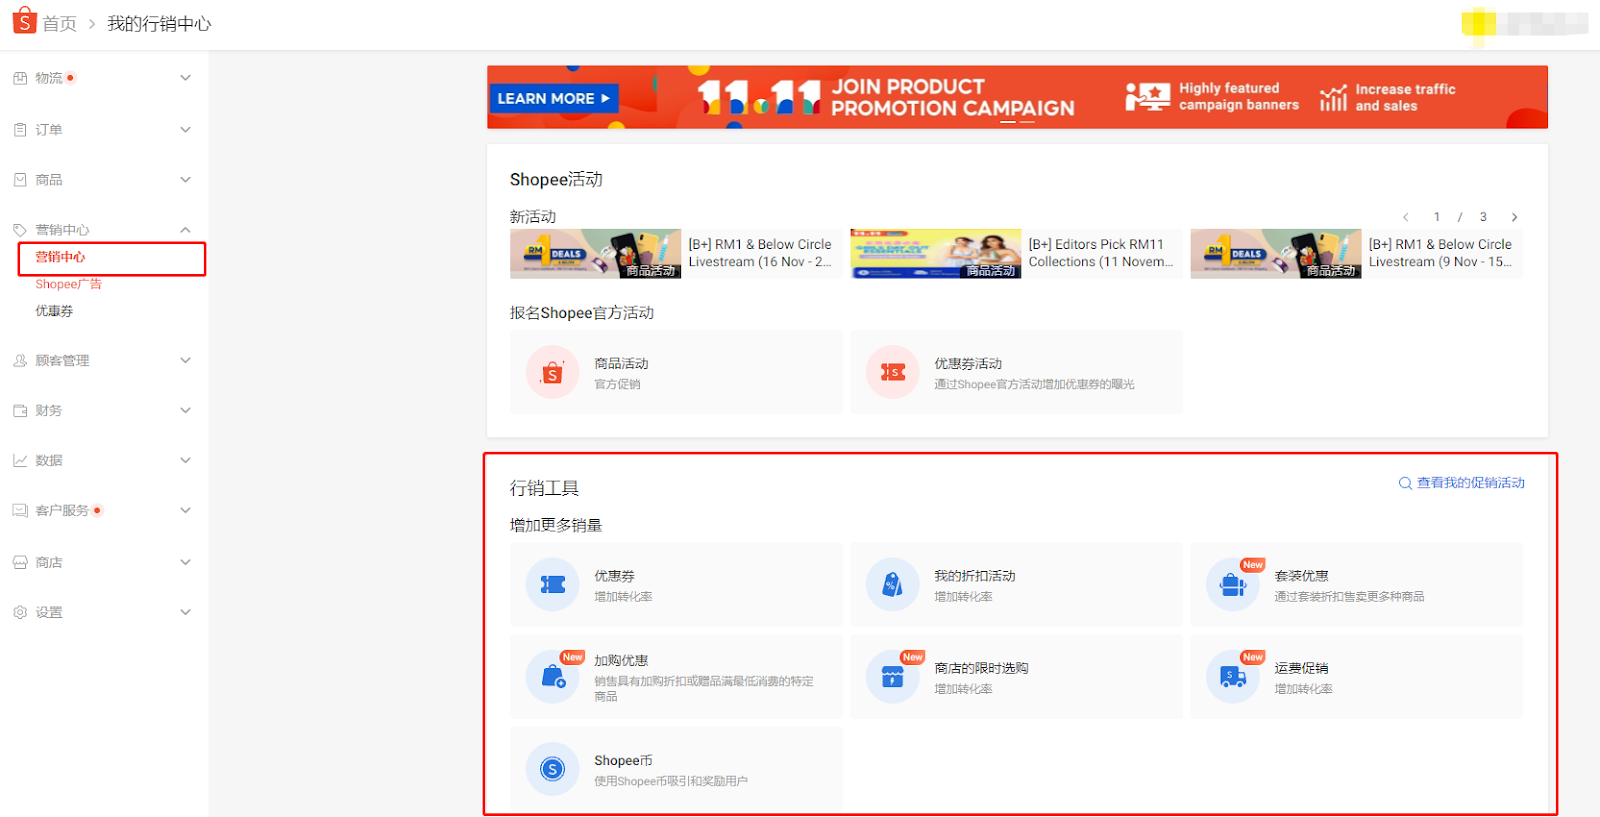Click the 商店的限时选购 card title
The image size is (1600, 817).
(x=981, y=668)
